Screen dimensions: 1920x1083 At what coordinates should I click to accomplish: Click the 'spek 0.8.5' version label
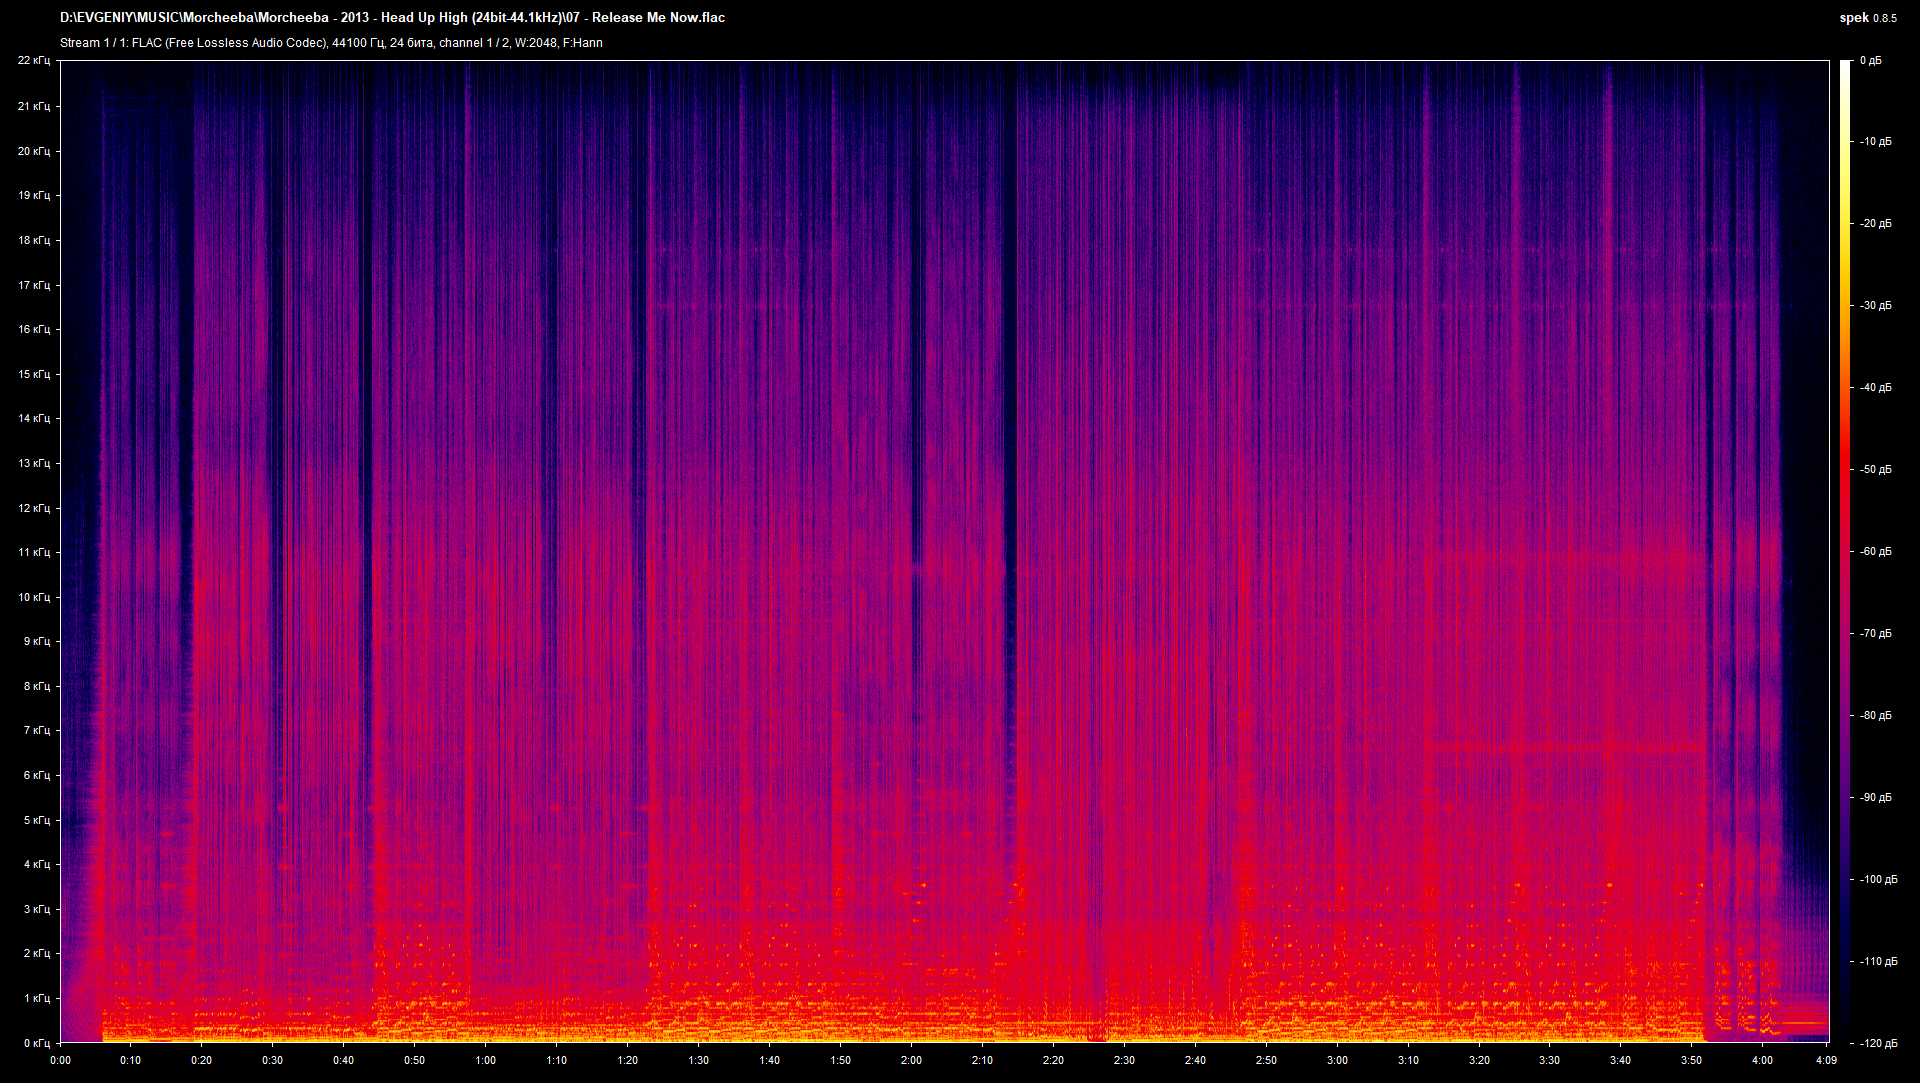1868,17
